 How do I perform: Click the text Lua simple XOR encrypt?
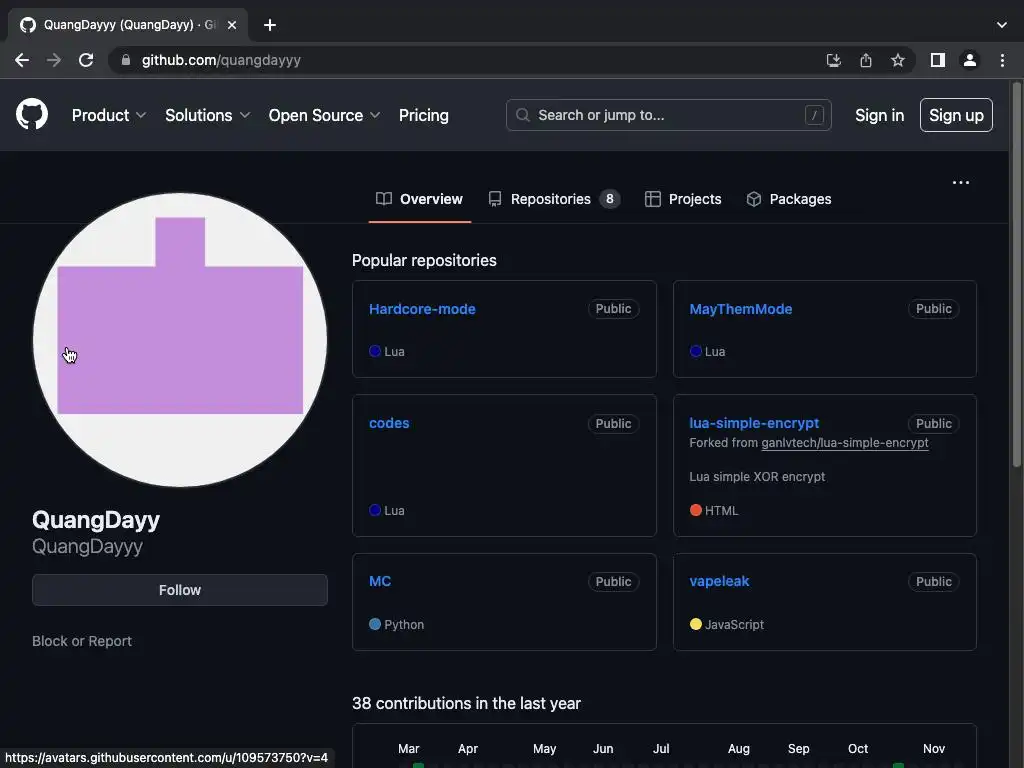pos(757,477)
